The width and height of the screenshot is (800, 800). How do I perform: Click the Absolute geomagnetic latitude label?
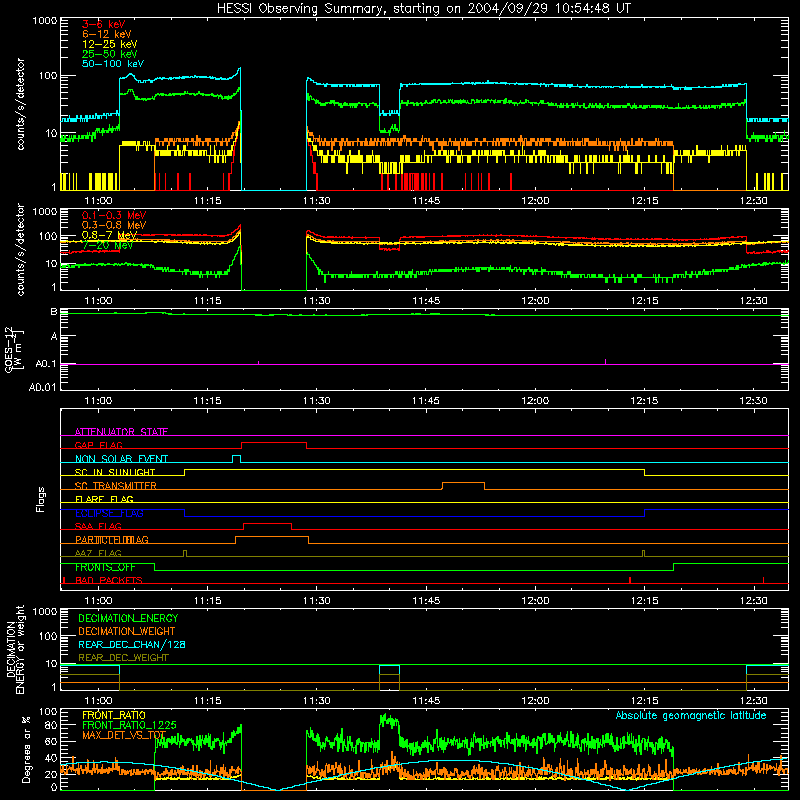tap(691, 715)
